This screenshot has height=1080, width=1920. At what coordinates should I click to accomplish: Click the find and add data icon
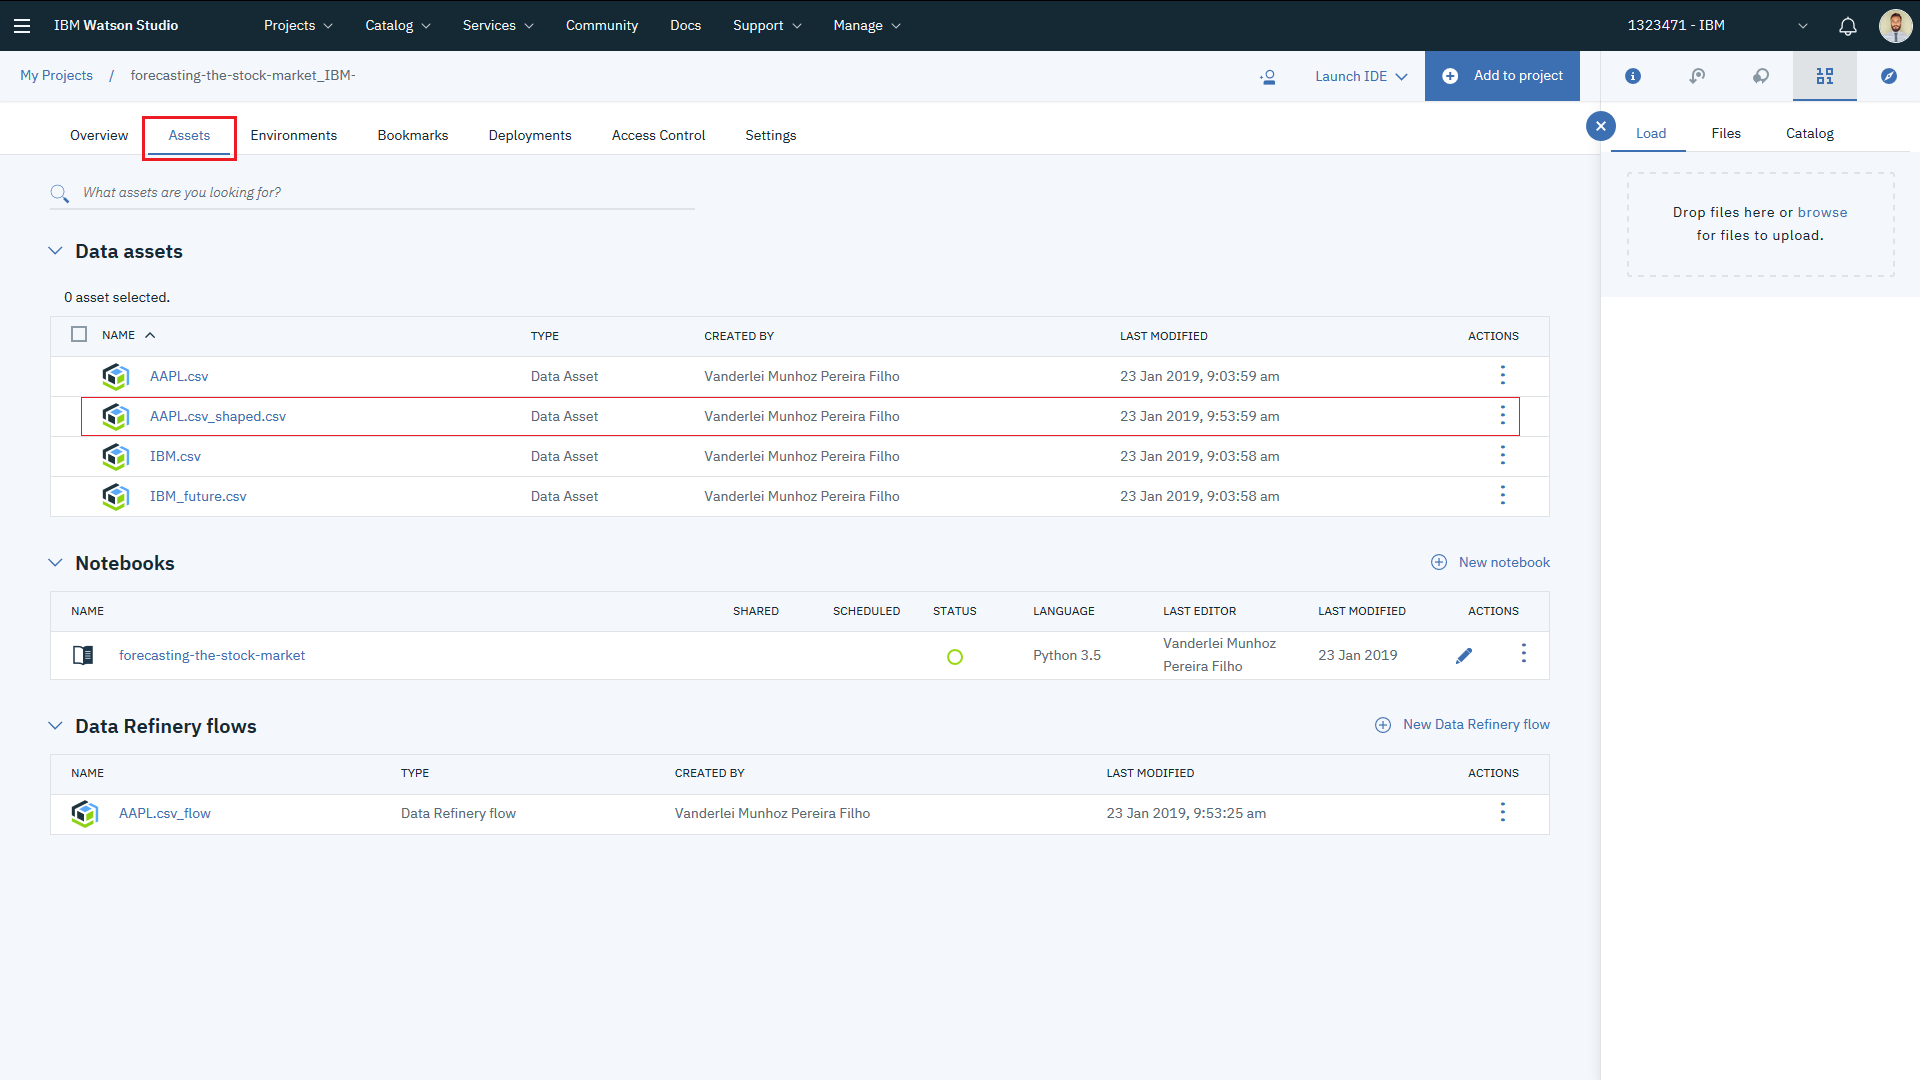1825,76
